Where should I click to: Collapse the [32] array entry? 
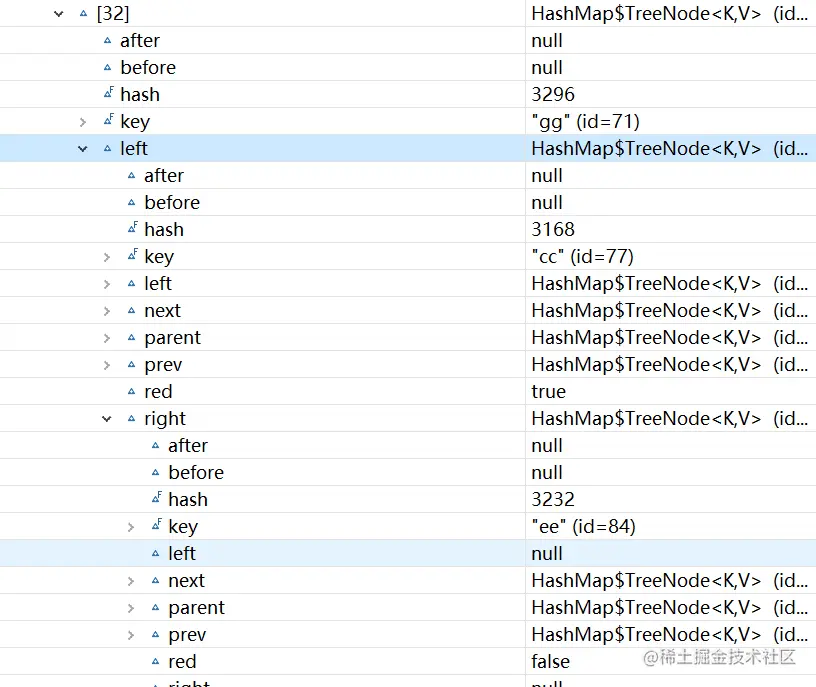(59, 14)
